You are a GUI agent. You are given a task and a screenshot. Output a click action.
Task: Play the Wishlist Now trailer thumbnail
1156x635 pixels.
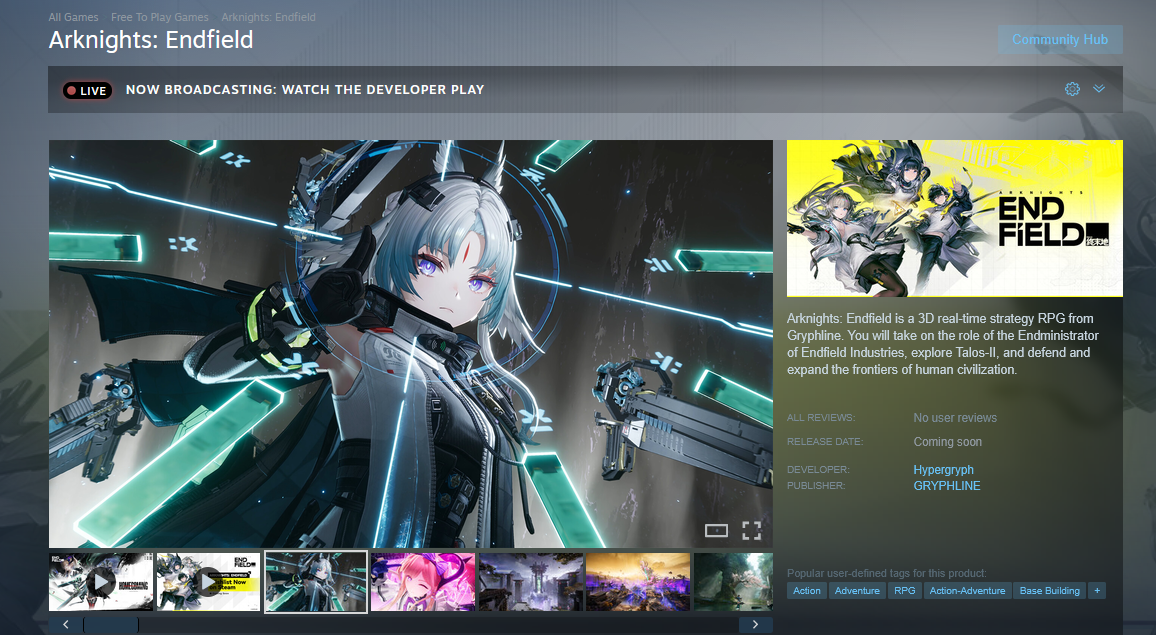click(x=208, y=582)
